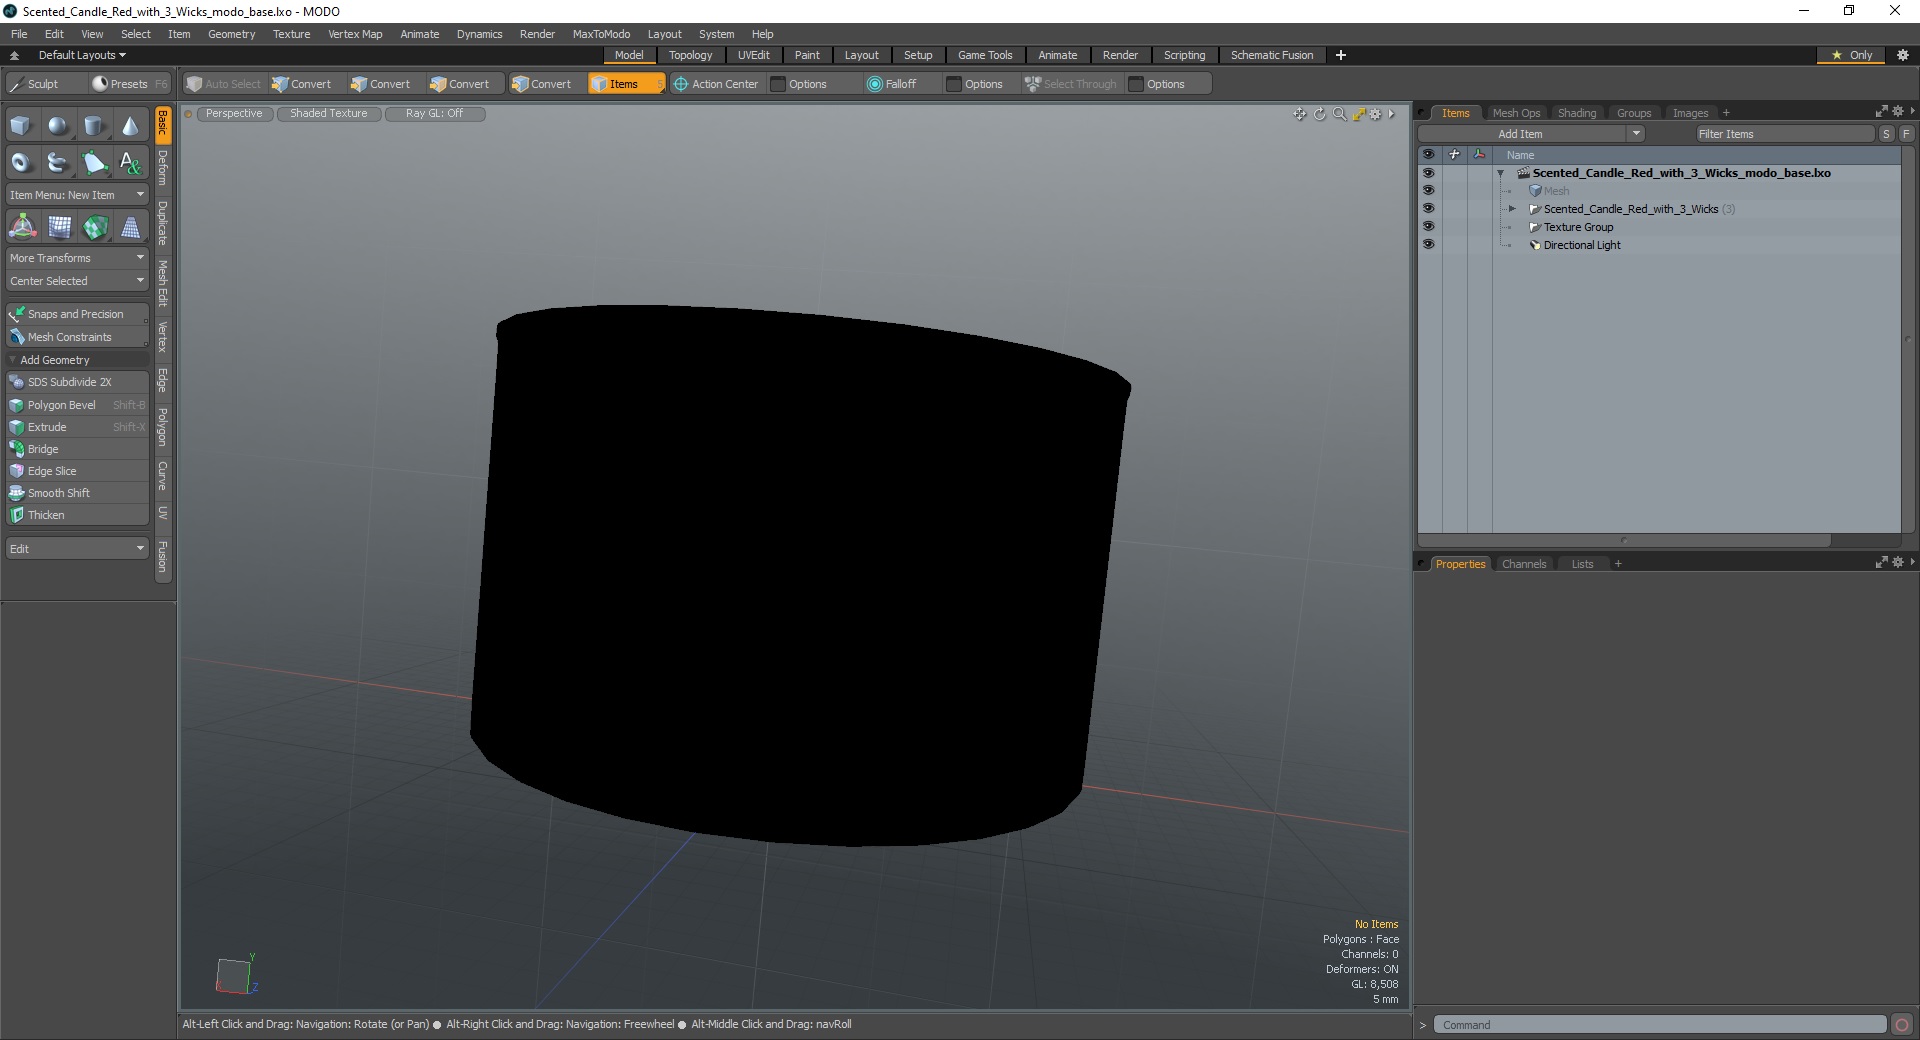Select the Texture Group item row

coord(1660,227)
